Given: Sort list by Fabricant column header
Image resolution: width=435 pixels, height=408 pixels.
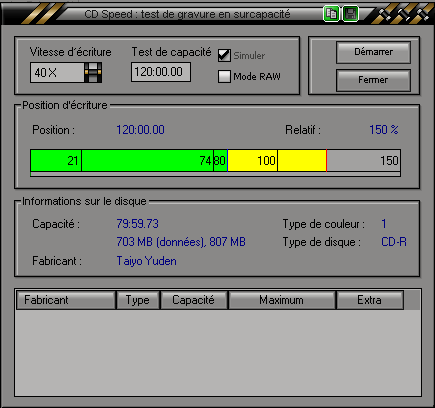Looking at the screenshot, I should (x=66, y=300).
